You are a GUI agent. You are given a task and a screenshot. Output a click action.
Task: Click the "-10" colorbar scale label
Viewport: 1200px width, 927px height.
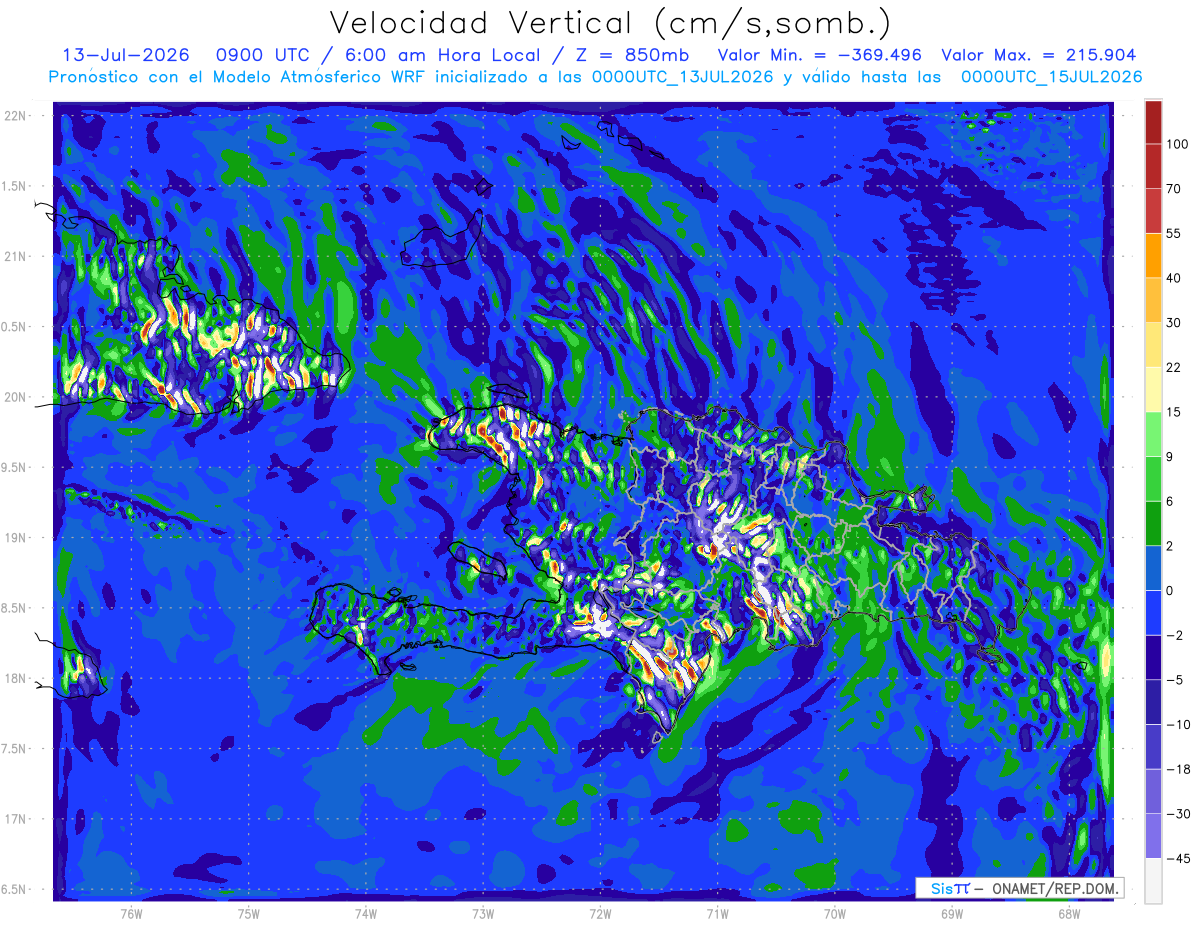click(1177, 725)
